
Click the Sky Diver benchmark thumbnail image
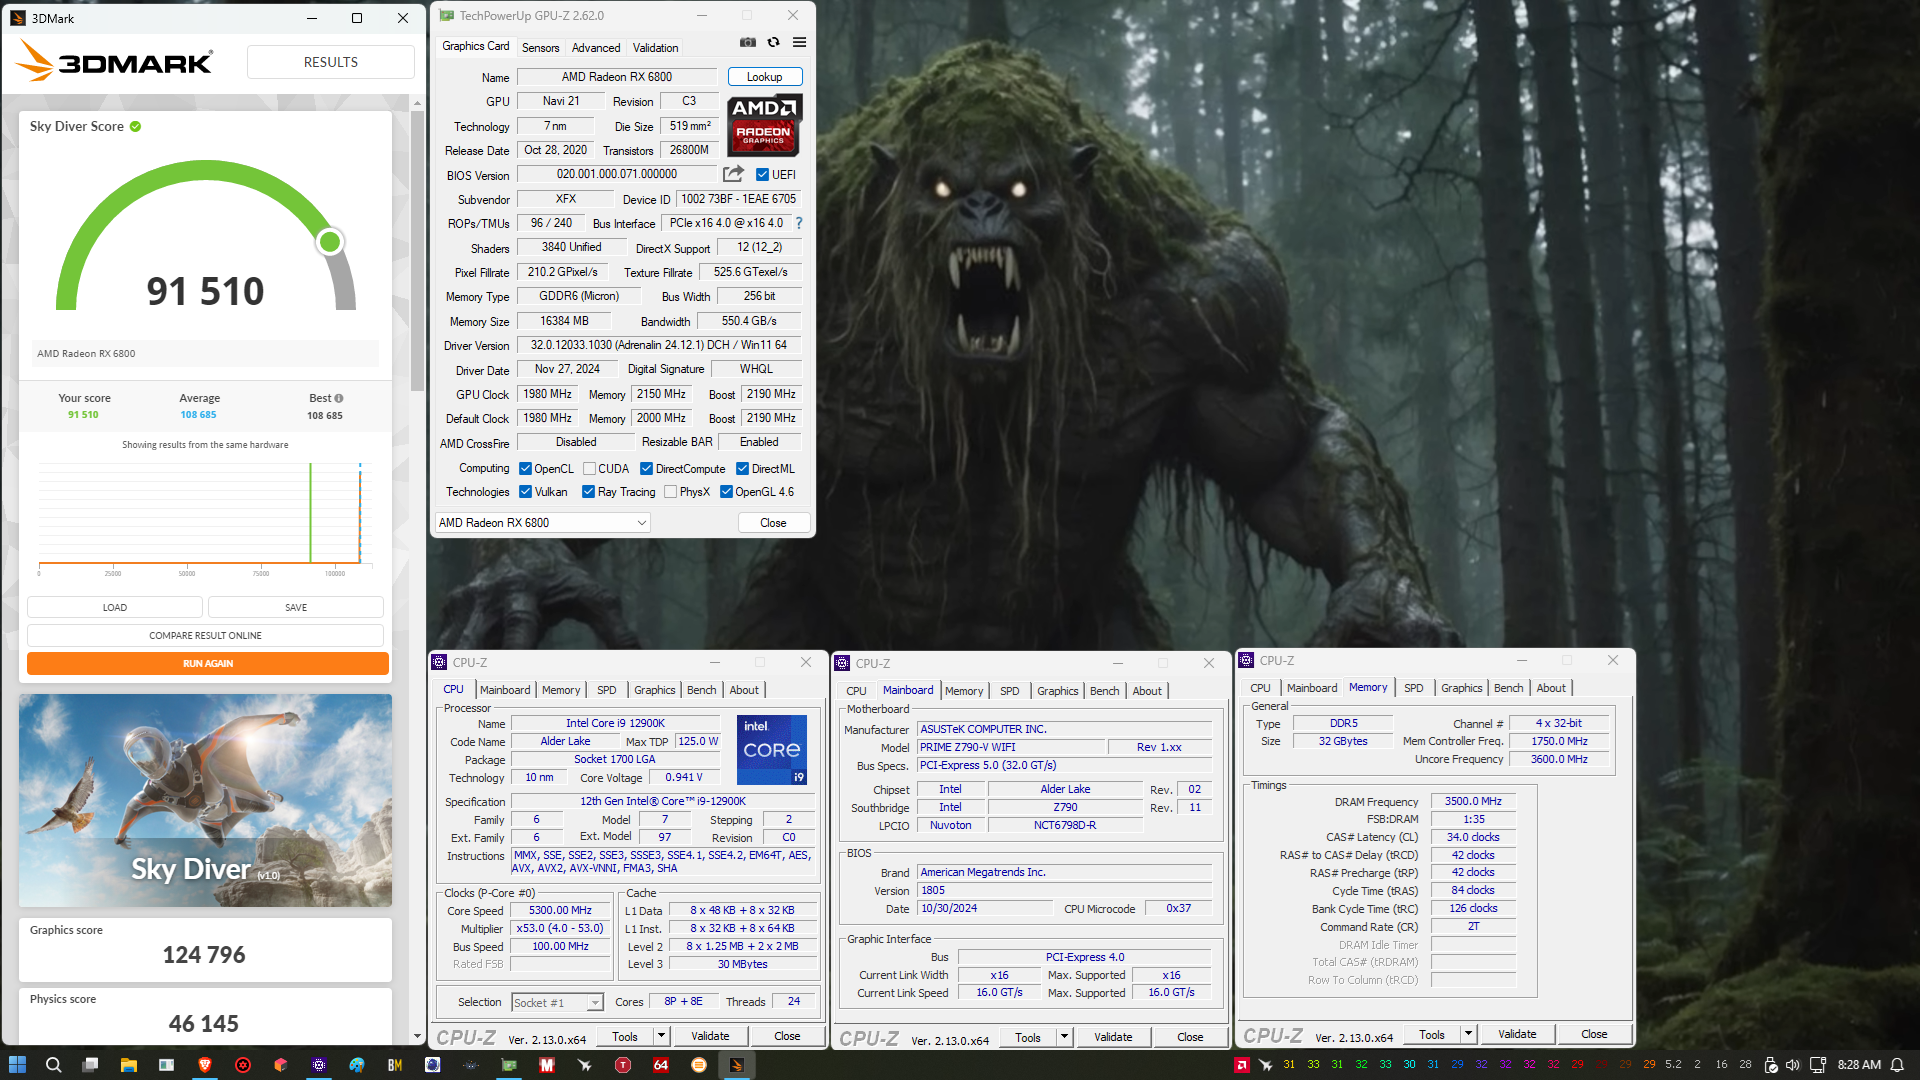point(206,800)
